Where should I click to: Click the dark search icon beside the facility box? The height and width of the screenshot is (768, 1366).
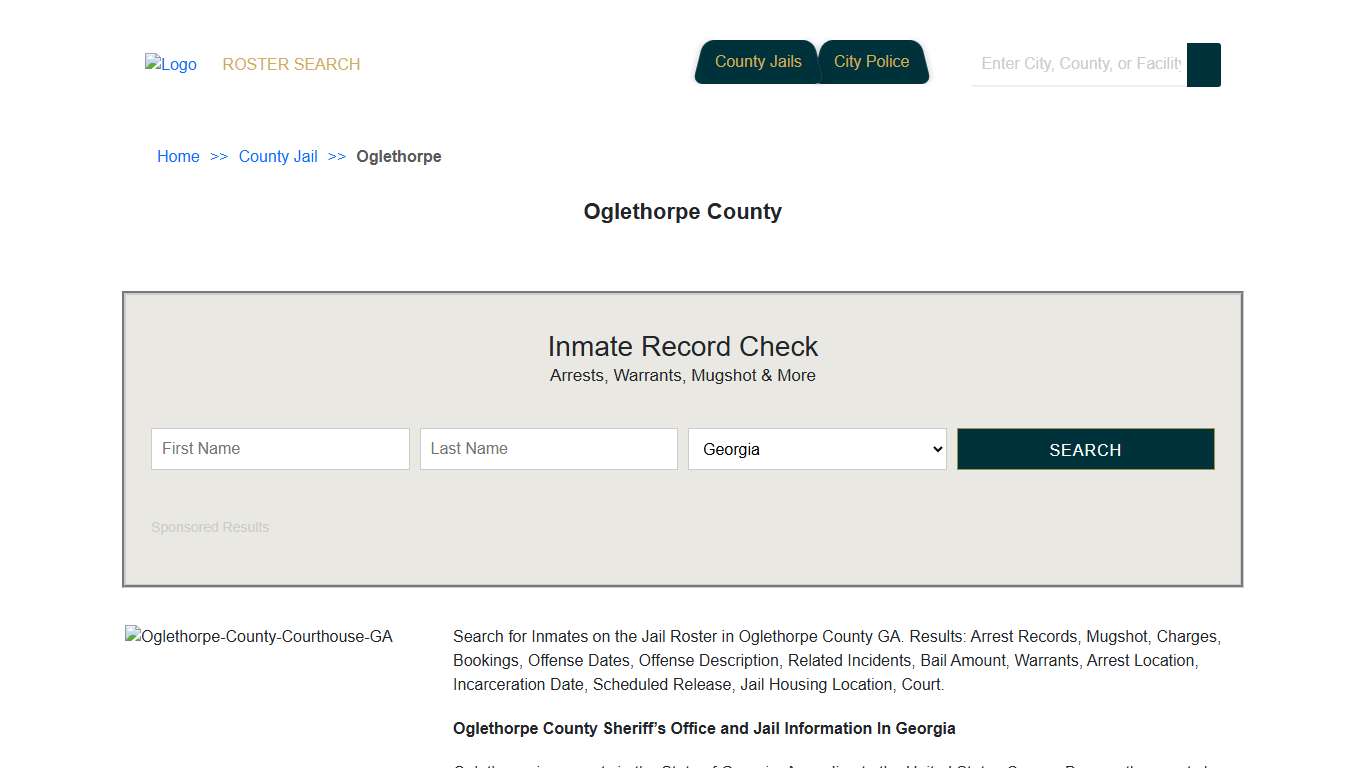pos(1203,64)
